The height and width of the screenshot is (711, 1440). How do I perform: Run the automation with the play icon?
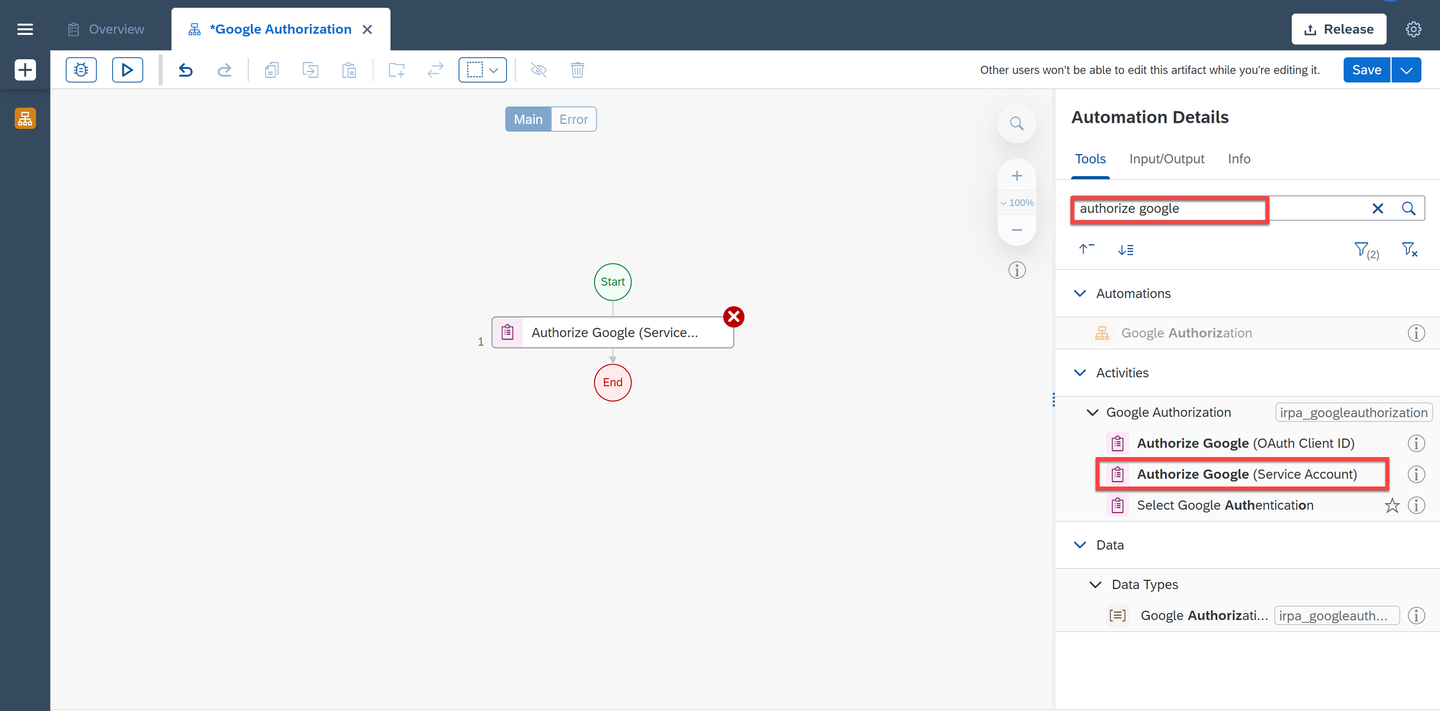click(x=127, y=70)
